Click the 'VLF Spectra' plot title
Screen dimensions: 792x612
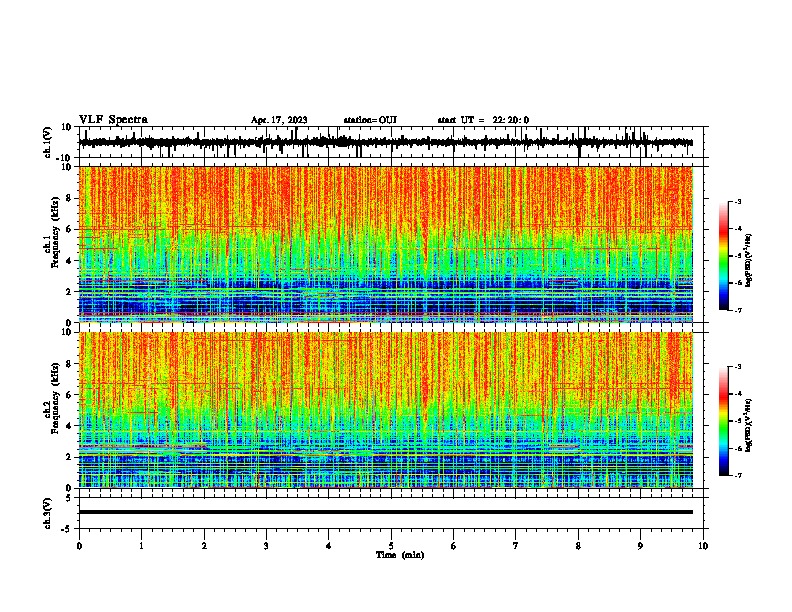click(113, 120)
